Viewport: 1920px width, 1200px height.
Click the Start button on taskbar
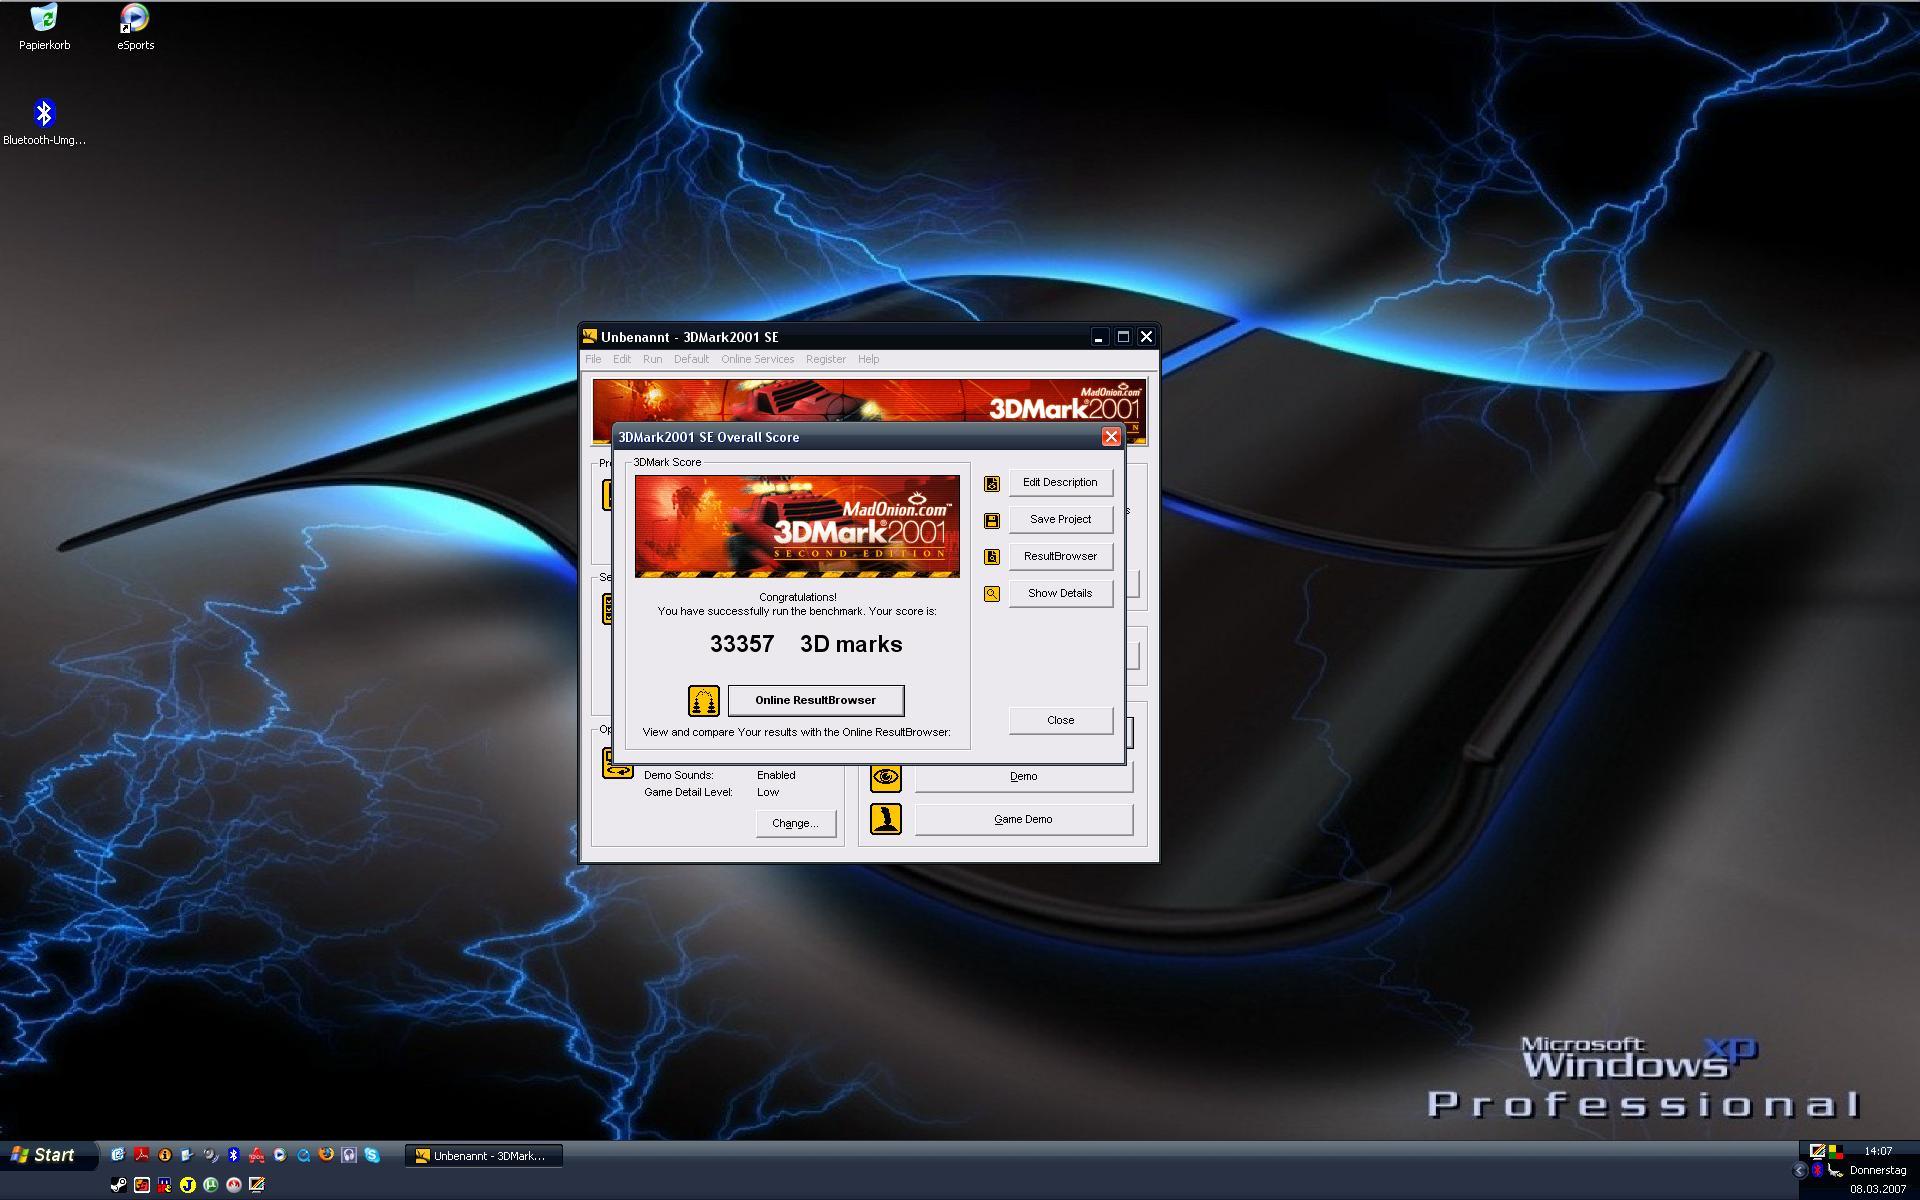[x=48, y=1156]
